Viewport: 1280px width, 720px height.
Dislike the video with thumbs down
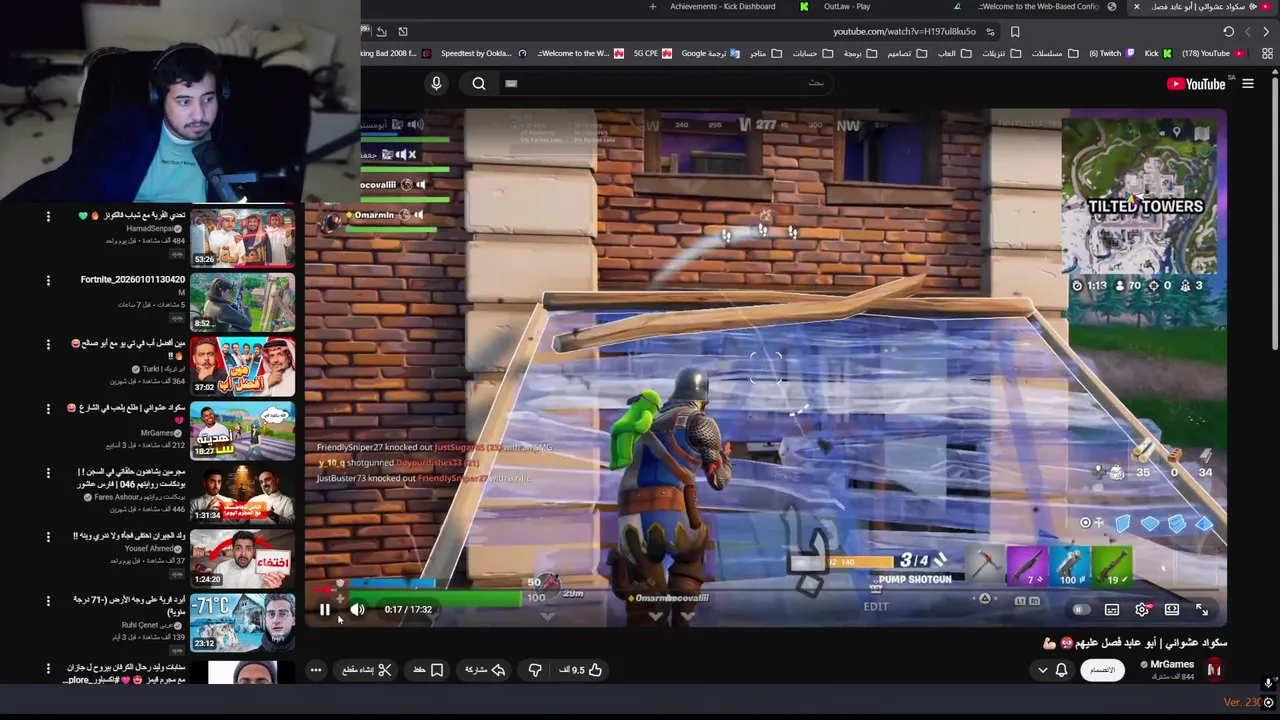535,670
